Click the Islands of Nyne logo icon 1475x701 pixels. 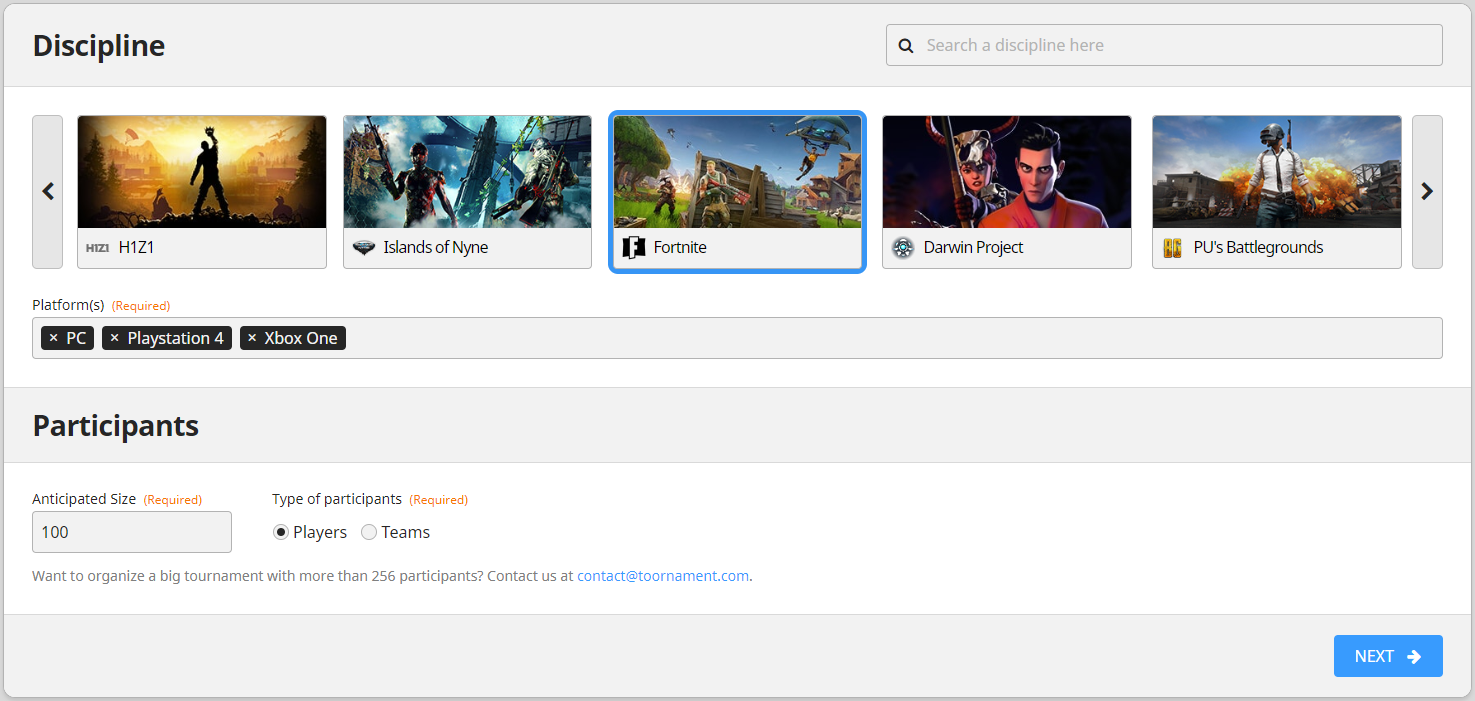point(364,248)
